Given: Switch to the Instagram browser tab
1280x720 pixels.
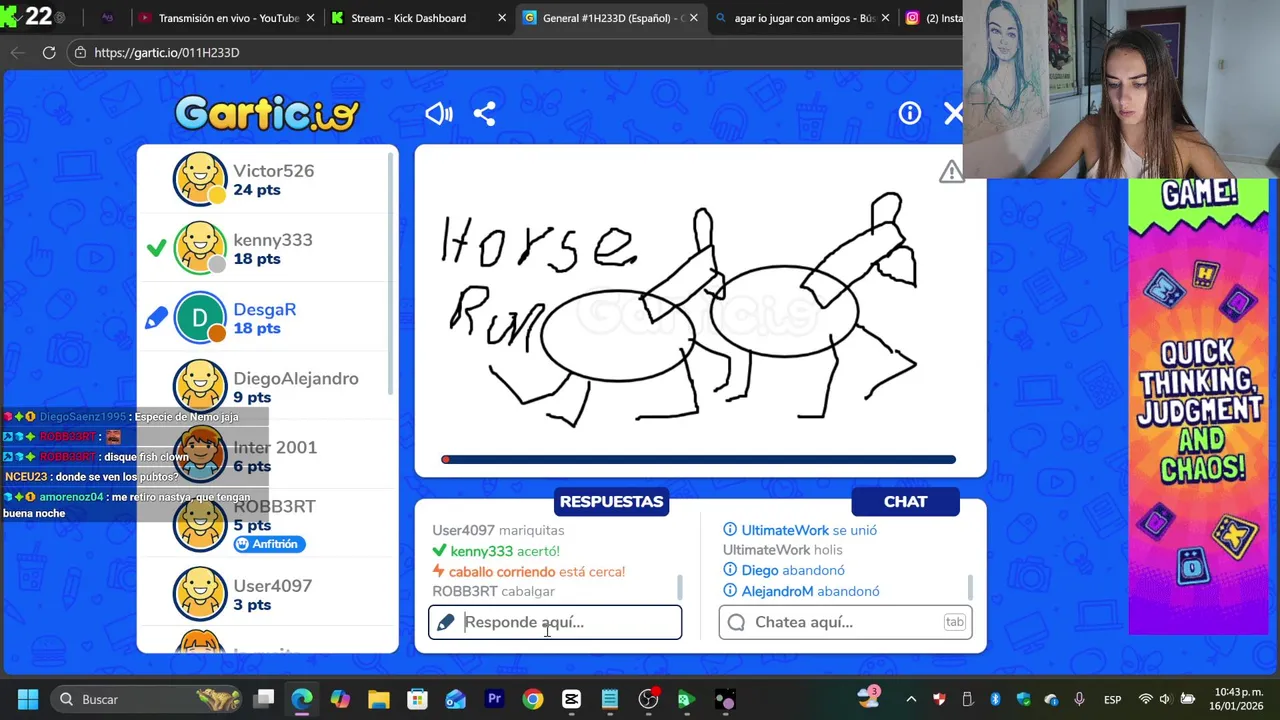Looking at the screenshot, I should [x=933, y=18].
